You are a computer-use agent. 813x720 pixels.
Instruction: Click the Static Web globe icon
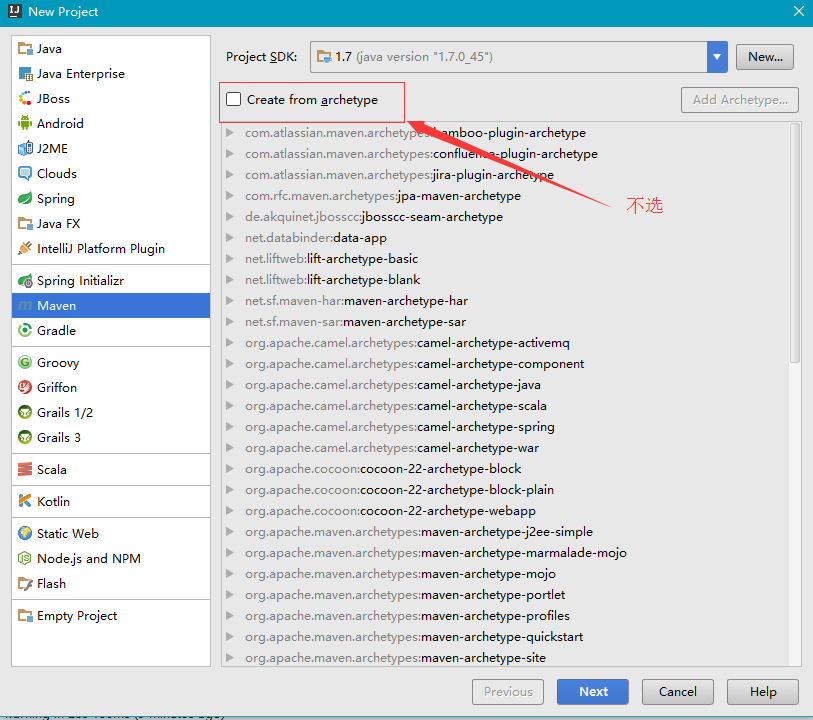25,533
